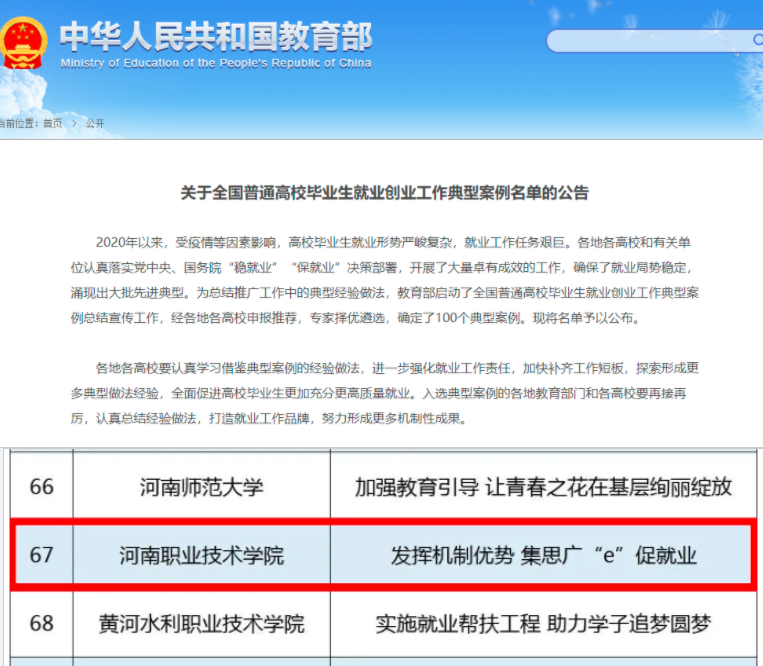
Task: Select cell 黄河水利职业技术学院
Action: pos(201,624)
